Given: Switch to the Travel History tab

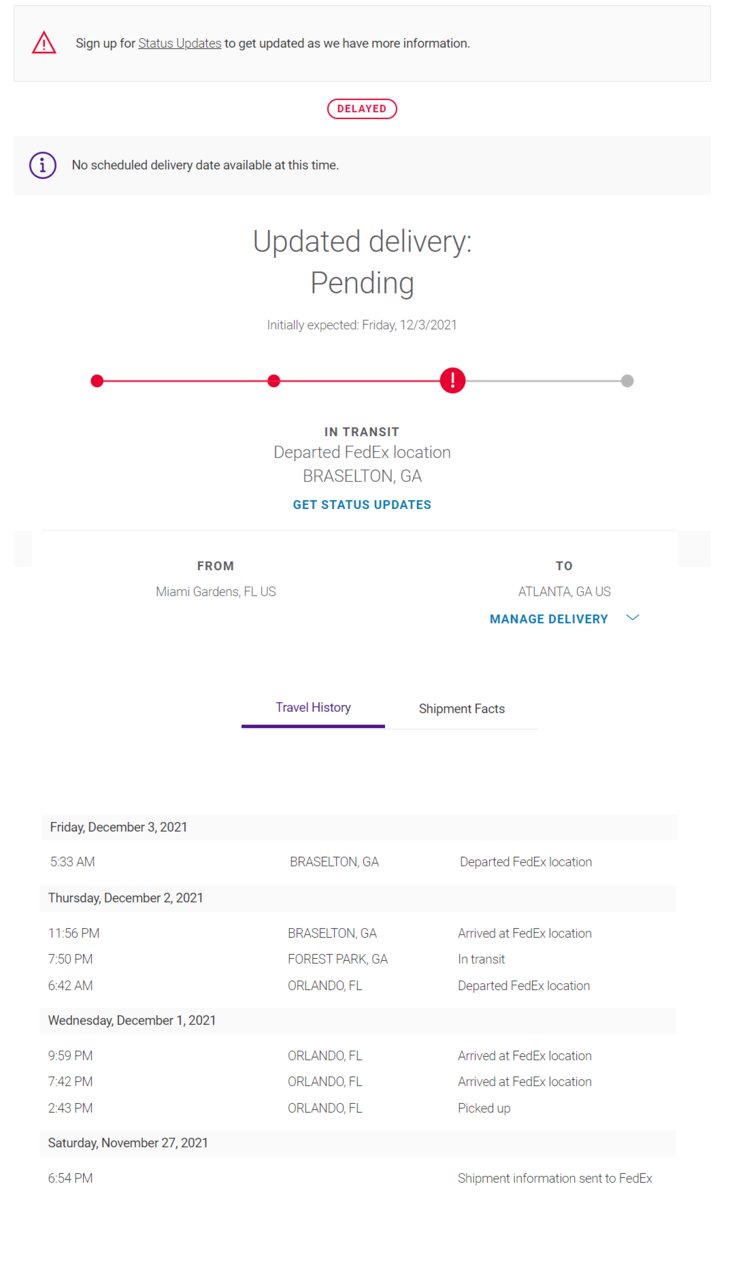Looking at the screenshot, I should click(313, 708).
